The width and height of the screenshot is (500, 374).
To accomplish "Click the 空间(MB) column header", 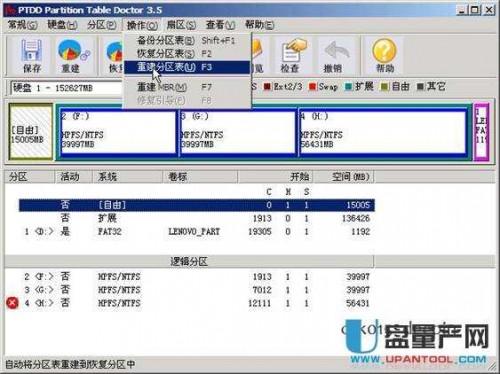I will click(x=344, y=177).
